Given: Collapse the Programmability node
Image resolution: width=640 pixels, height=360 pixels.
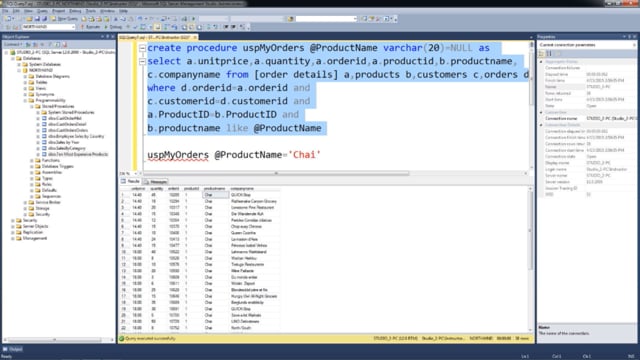Looking at the screenshot, I should coord(25,100).
